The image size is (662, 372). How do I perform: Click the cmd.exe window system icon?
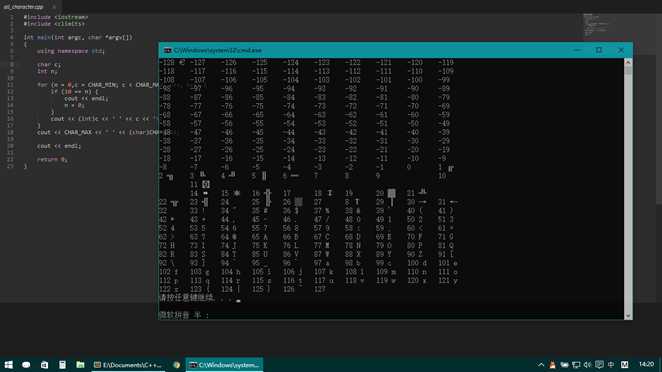tap(168, 50)
